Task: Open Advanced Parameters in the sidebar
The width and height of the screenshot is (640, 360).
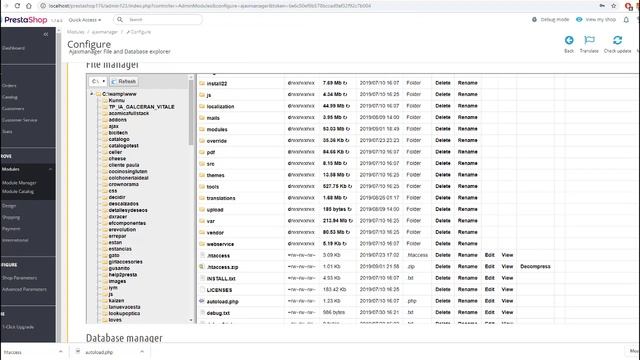Action: point(24,289)
